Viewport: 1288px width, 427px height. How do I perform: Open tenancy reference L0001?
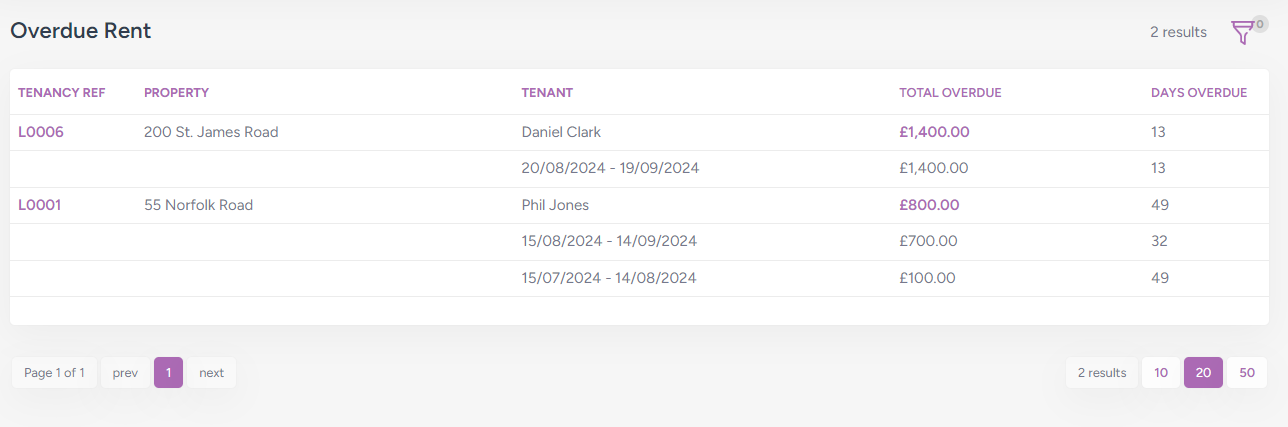40,205
